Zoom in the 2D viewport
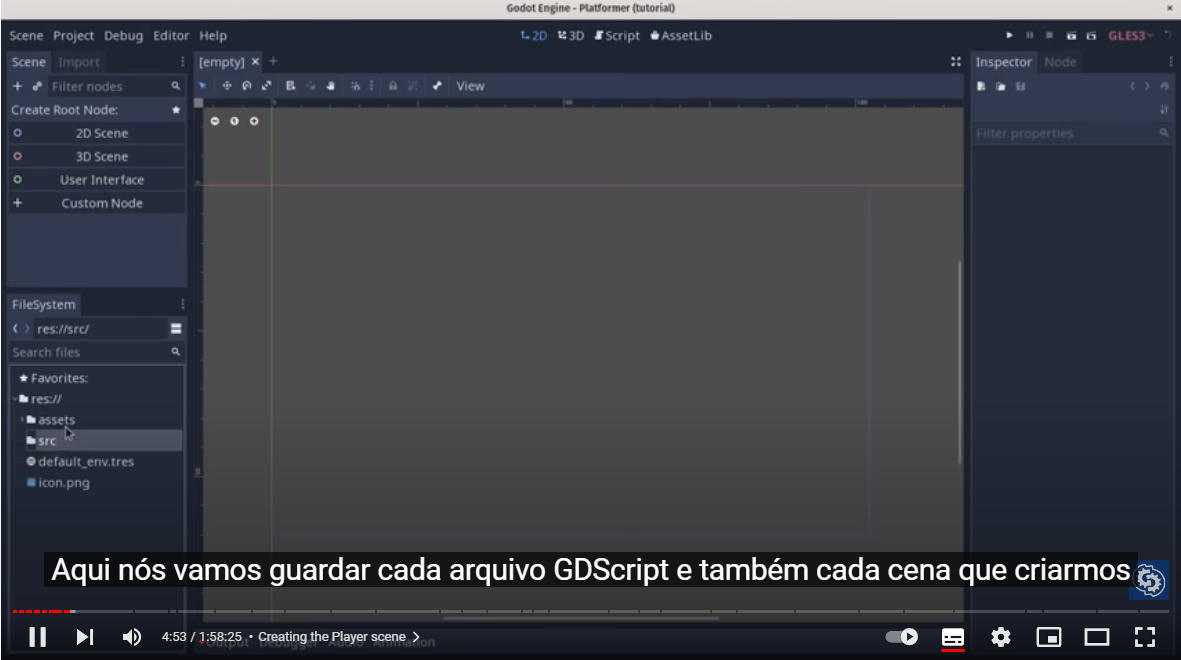The image size is (1181, 660). click(x=254, y=121)
